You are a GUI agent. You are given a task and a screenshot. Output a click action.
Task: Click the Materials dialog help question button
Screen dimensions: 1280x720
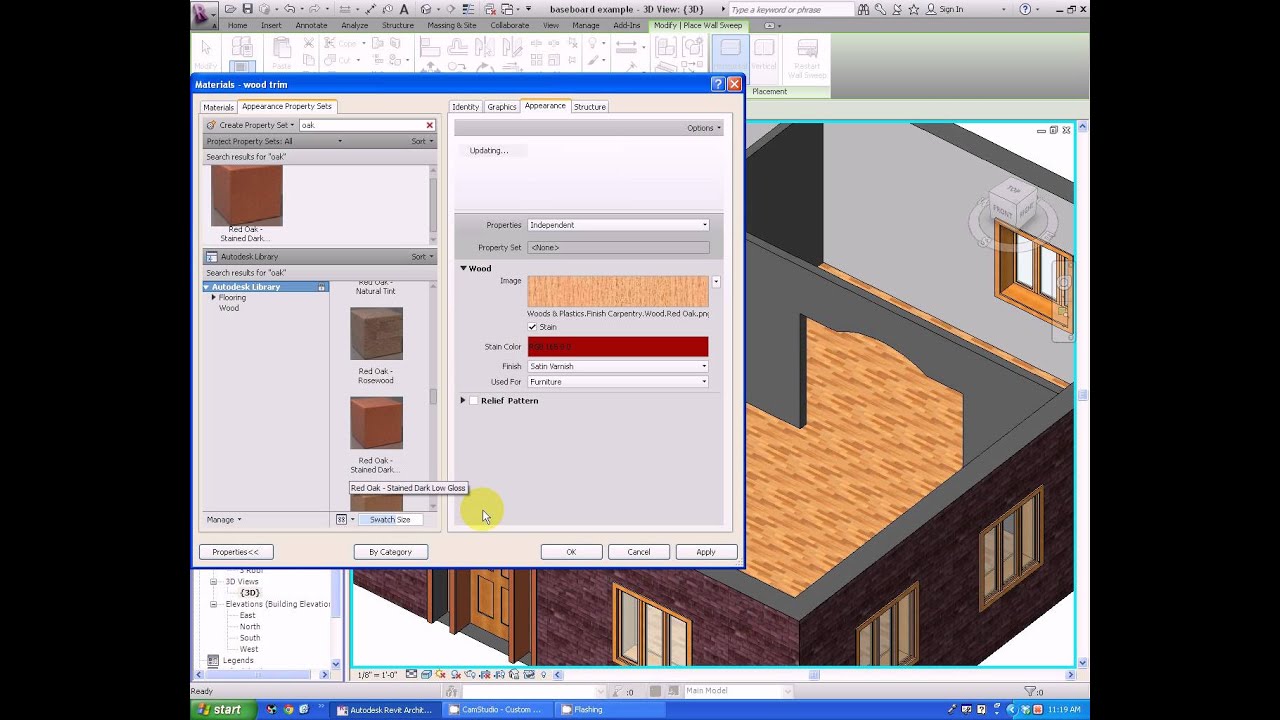(x=717, y=85)
